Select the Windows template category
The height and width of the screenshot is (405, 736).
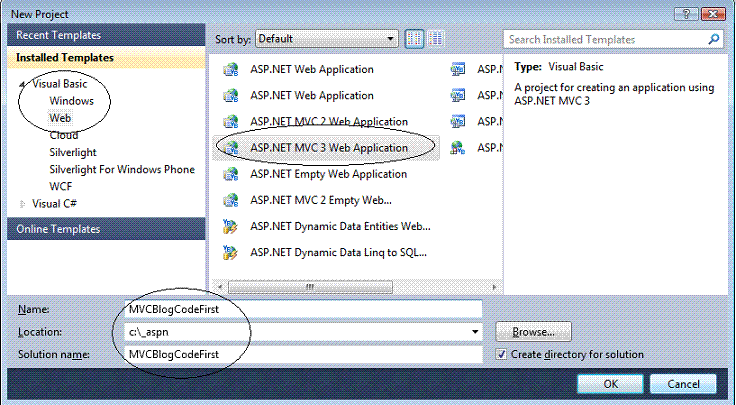click(71, 101)
